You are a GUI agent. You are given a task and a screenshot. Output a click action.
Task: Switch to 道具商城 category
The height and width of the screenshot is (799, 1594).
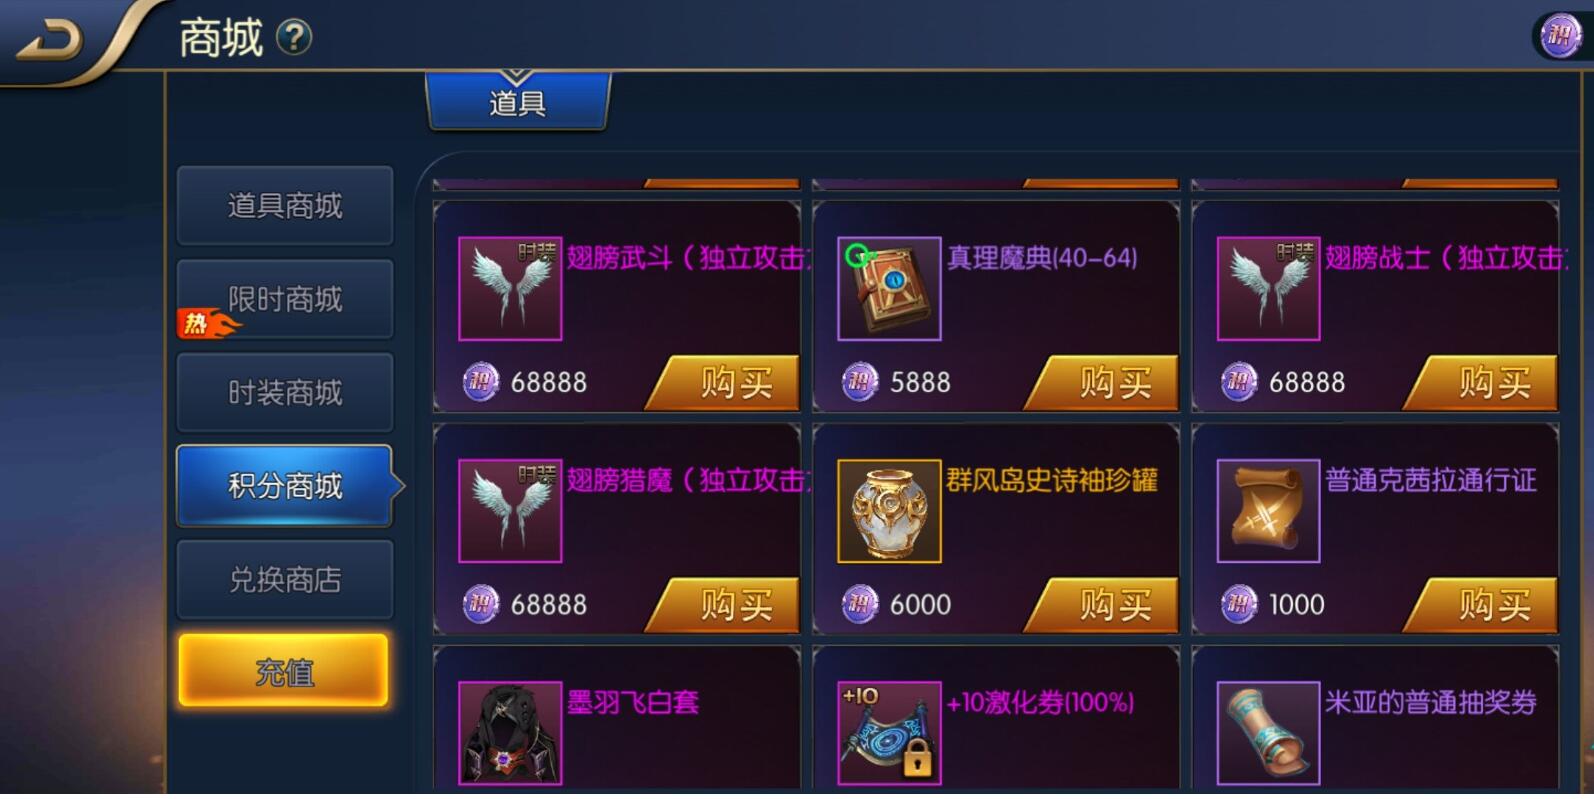coord(285,205)
